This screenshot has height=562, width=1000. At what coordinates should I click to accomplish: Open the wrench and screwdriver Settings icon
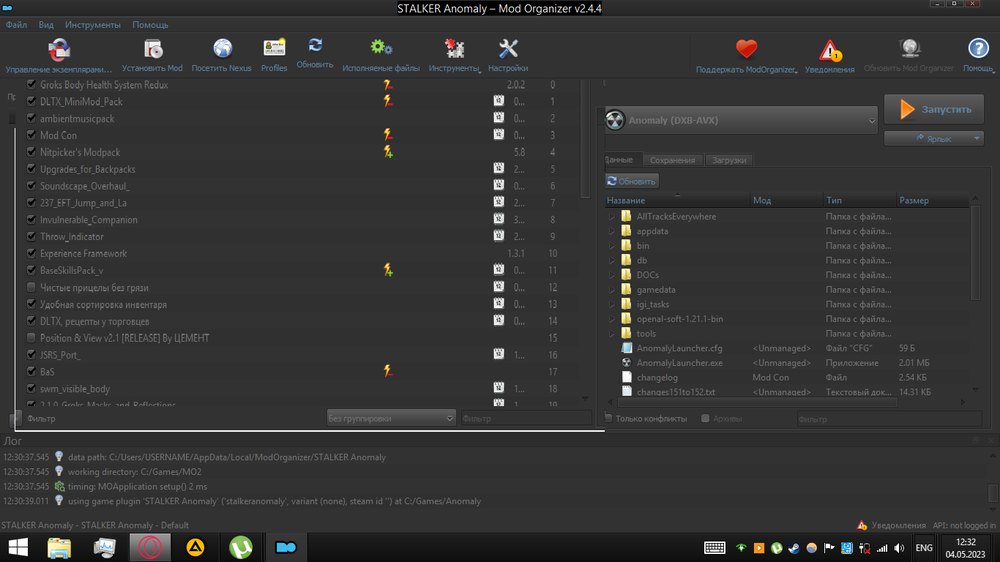pos(508,49)
